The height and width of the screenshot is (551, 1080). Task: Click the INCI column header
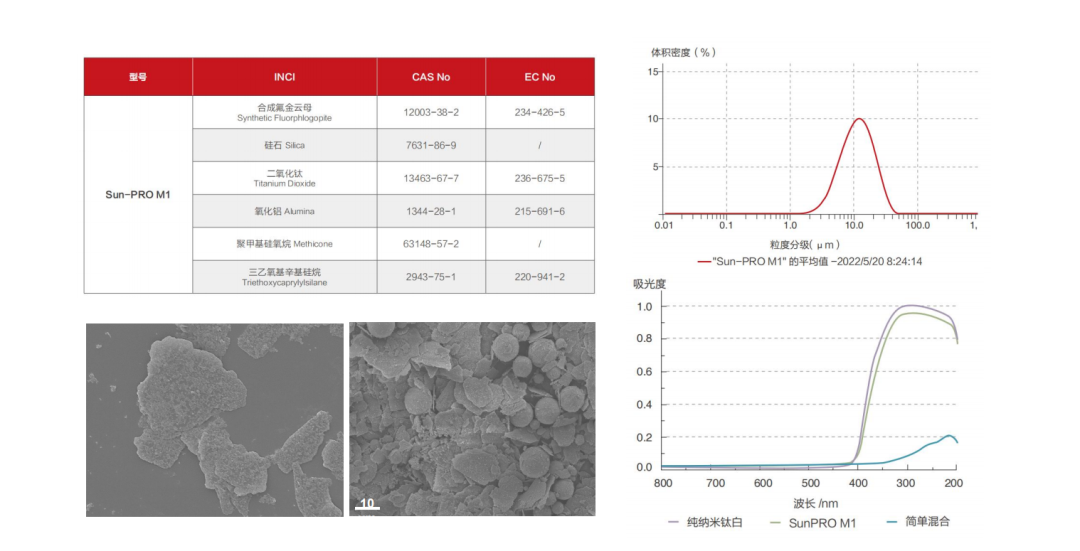click(284, 77)
